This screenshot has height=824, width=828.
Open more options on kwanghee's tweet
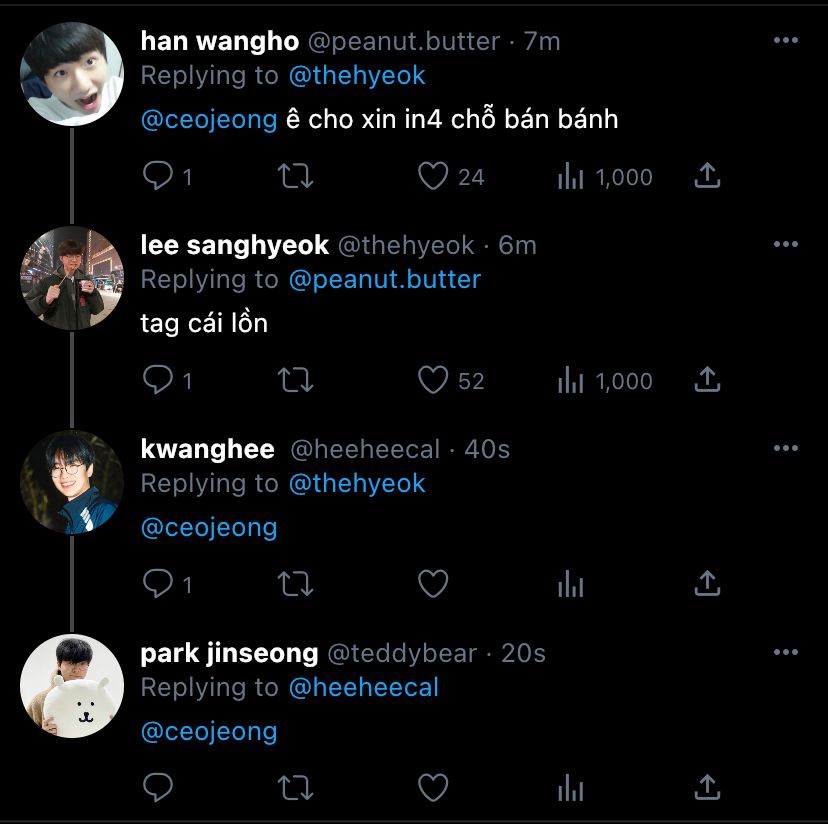tap(786, 449)
